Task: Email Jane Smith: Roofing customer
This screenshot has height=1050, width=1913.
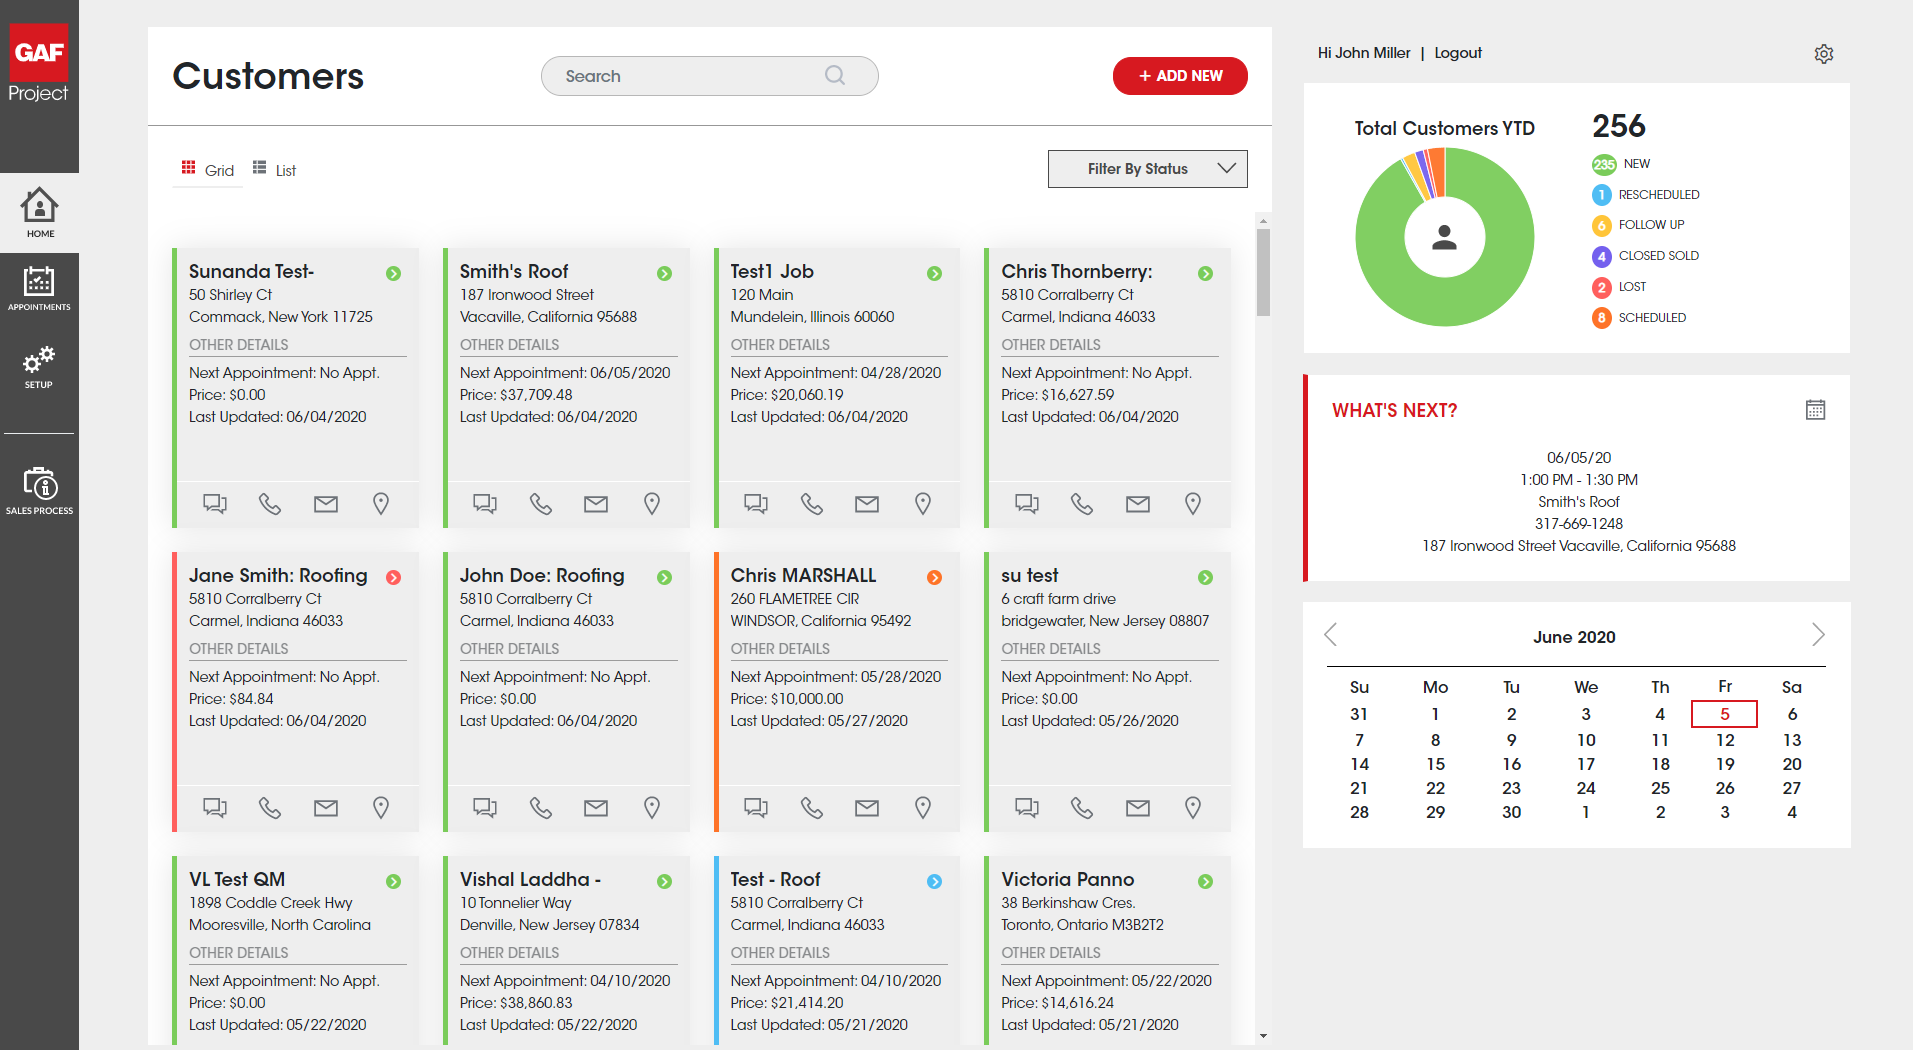Action: point(326,807)
